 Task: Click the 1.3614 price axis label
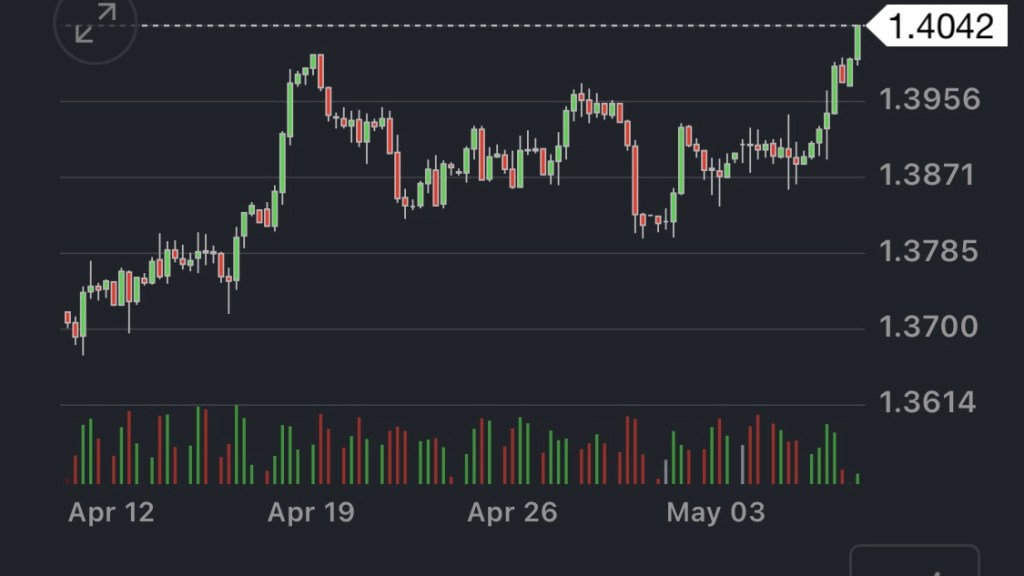(x=927, y=402)
